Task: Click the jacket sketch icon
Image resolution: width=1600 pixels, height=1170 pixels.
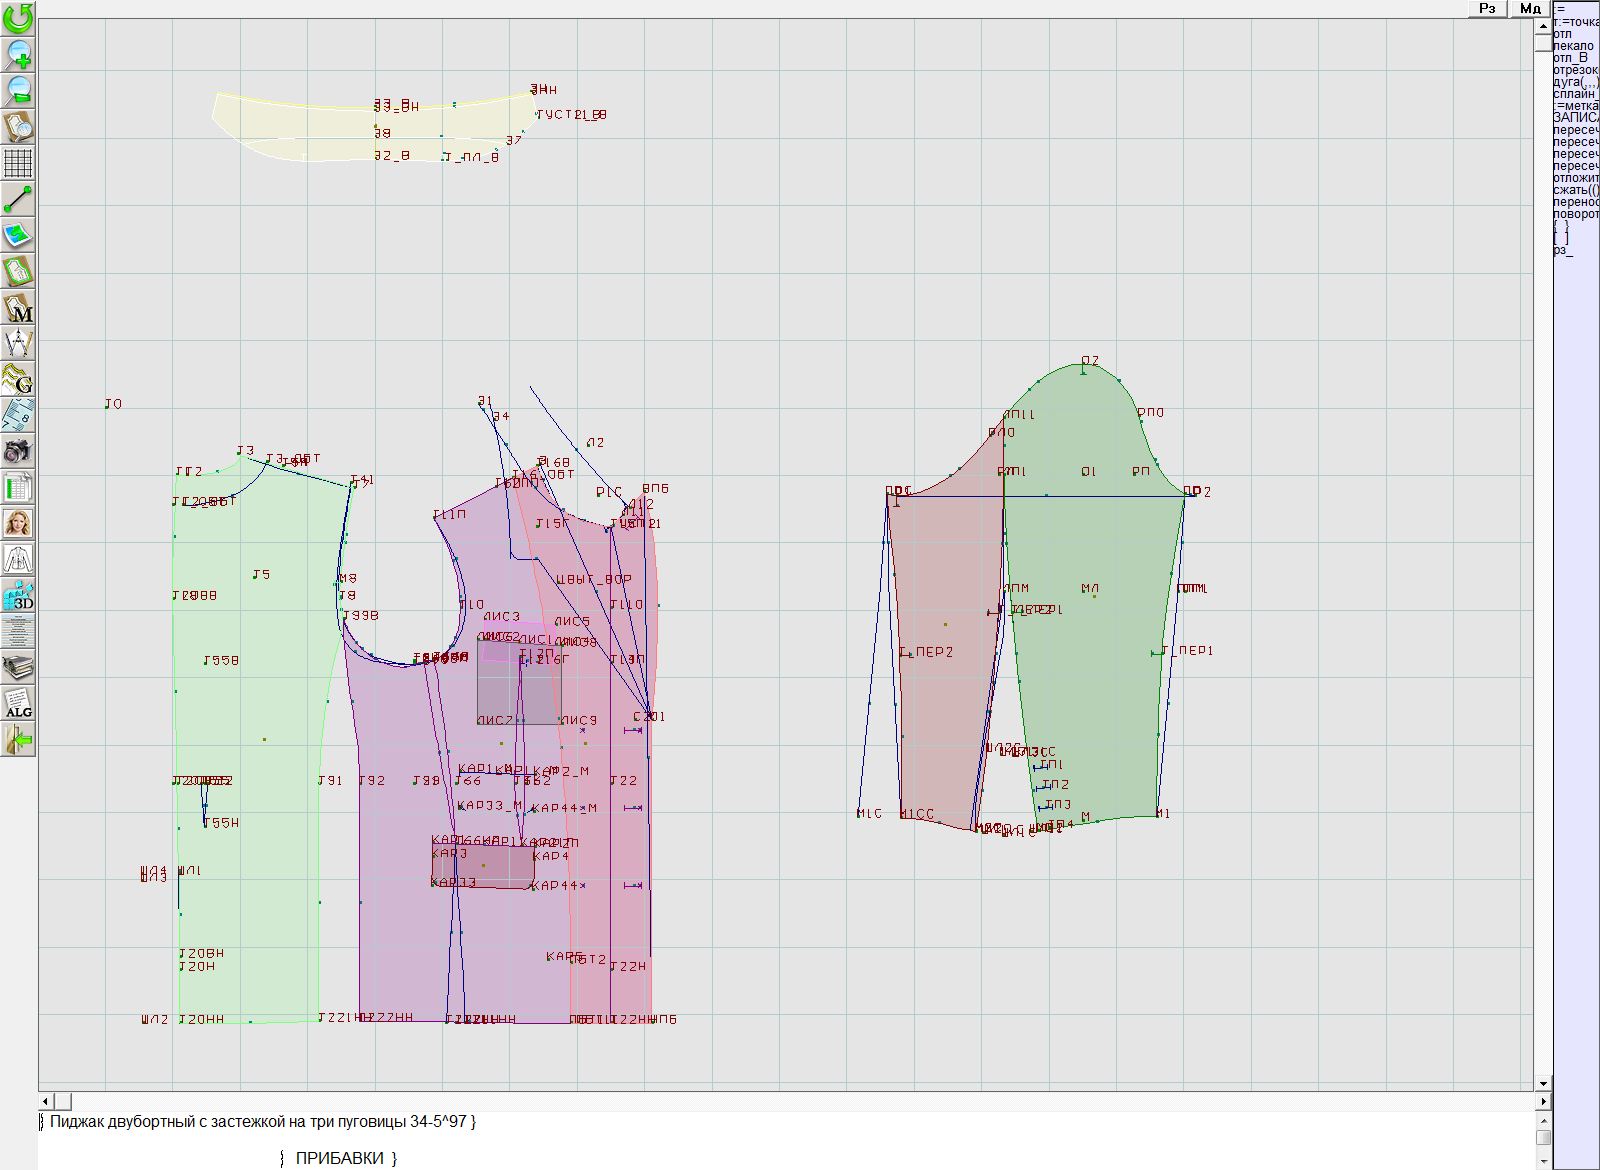Action: [x=18, y=559]
